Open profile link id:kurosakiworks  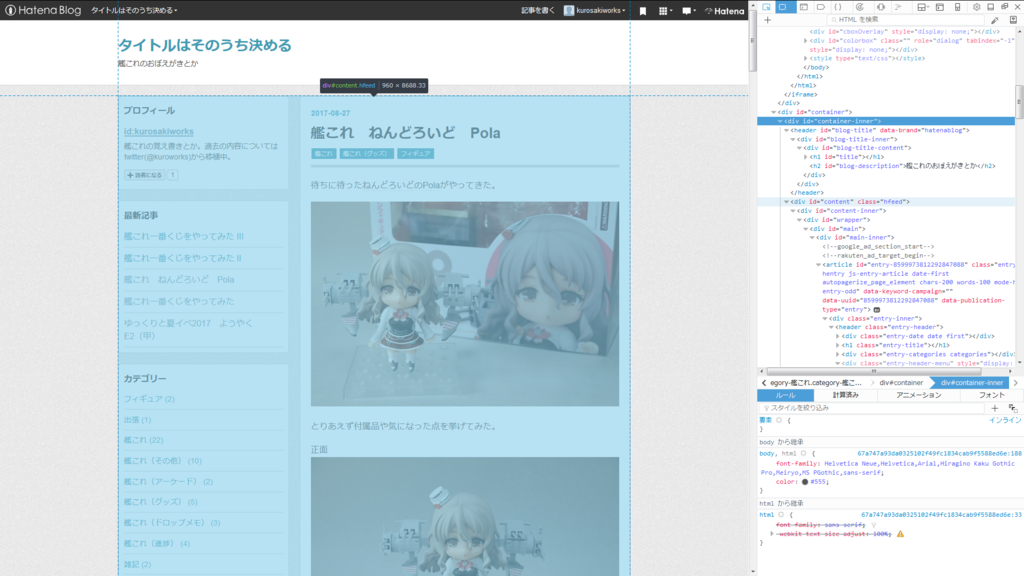click(159, 131)
